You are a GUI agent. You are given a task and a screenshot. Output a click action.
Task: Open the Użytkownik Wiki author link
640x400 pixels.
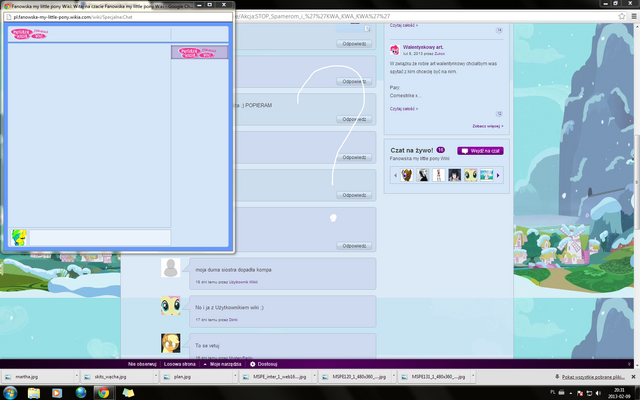point(243,282)
